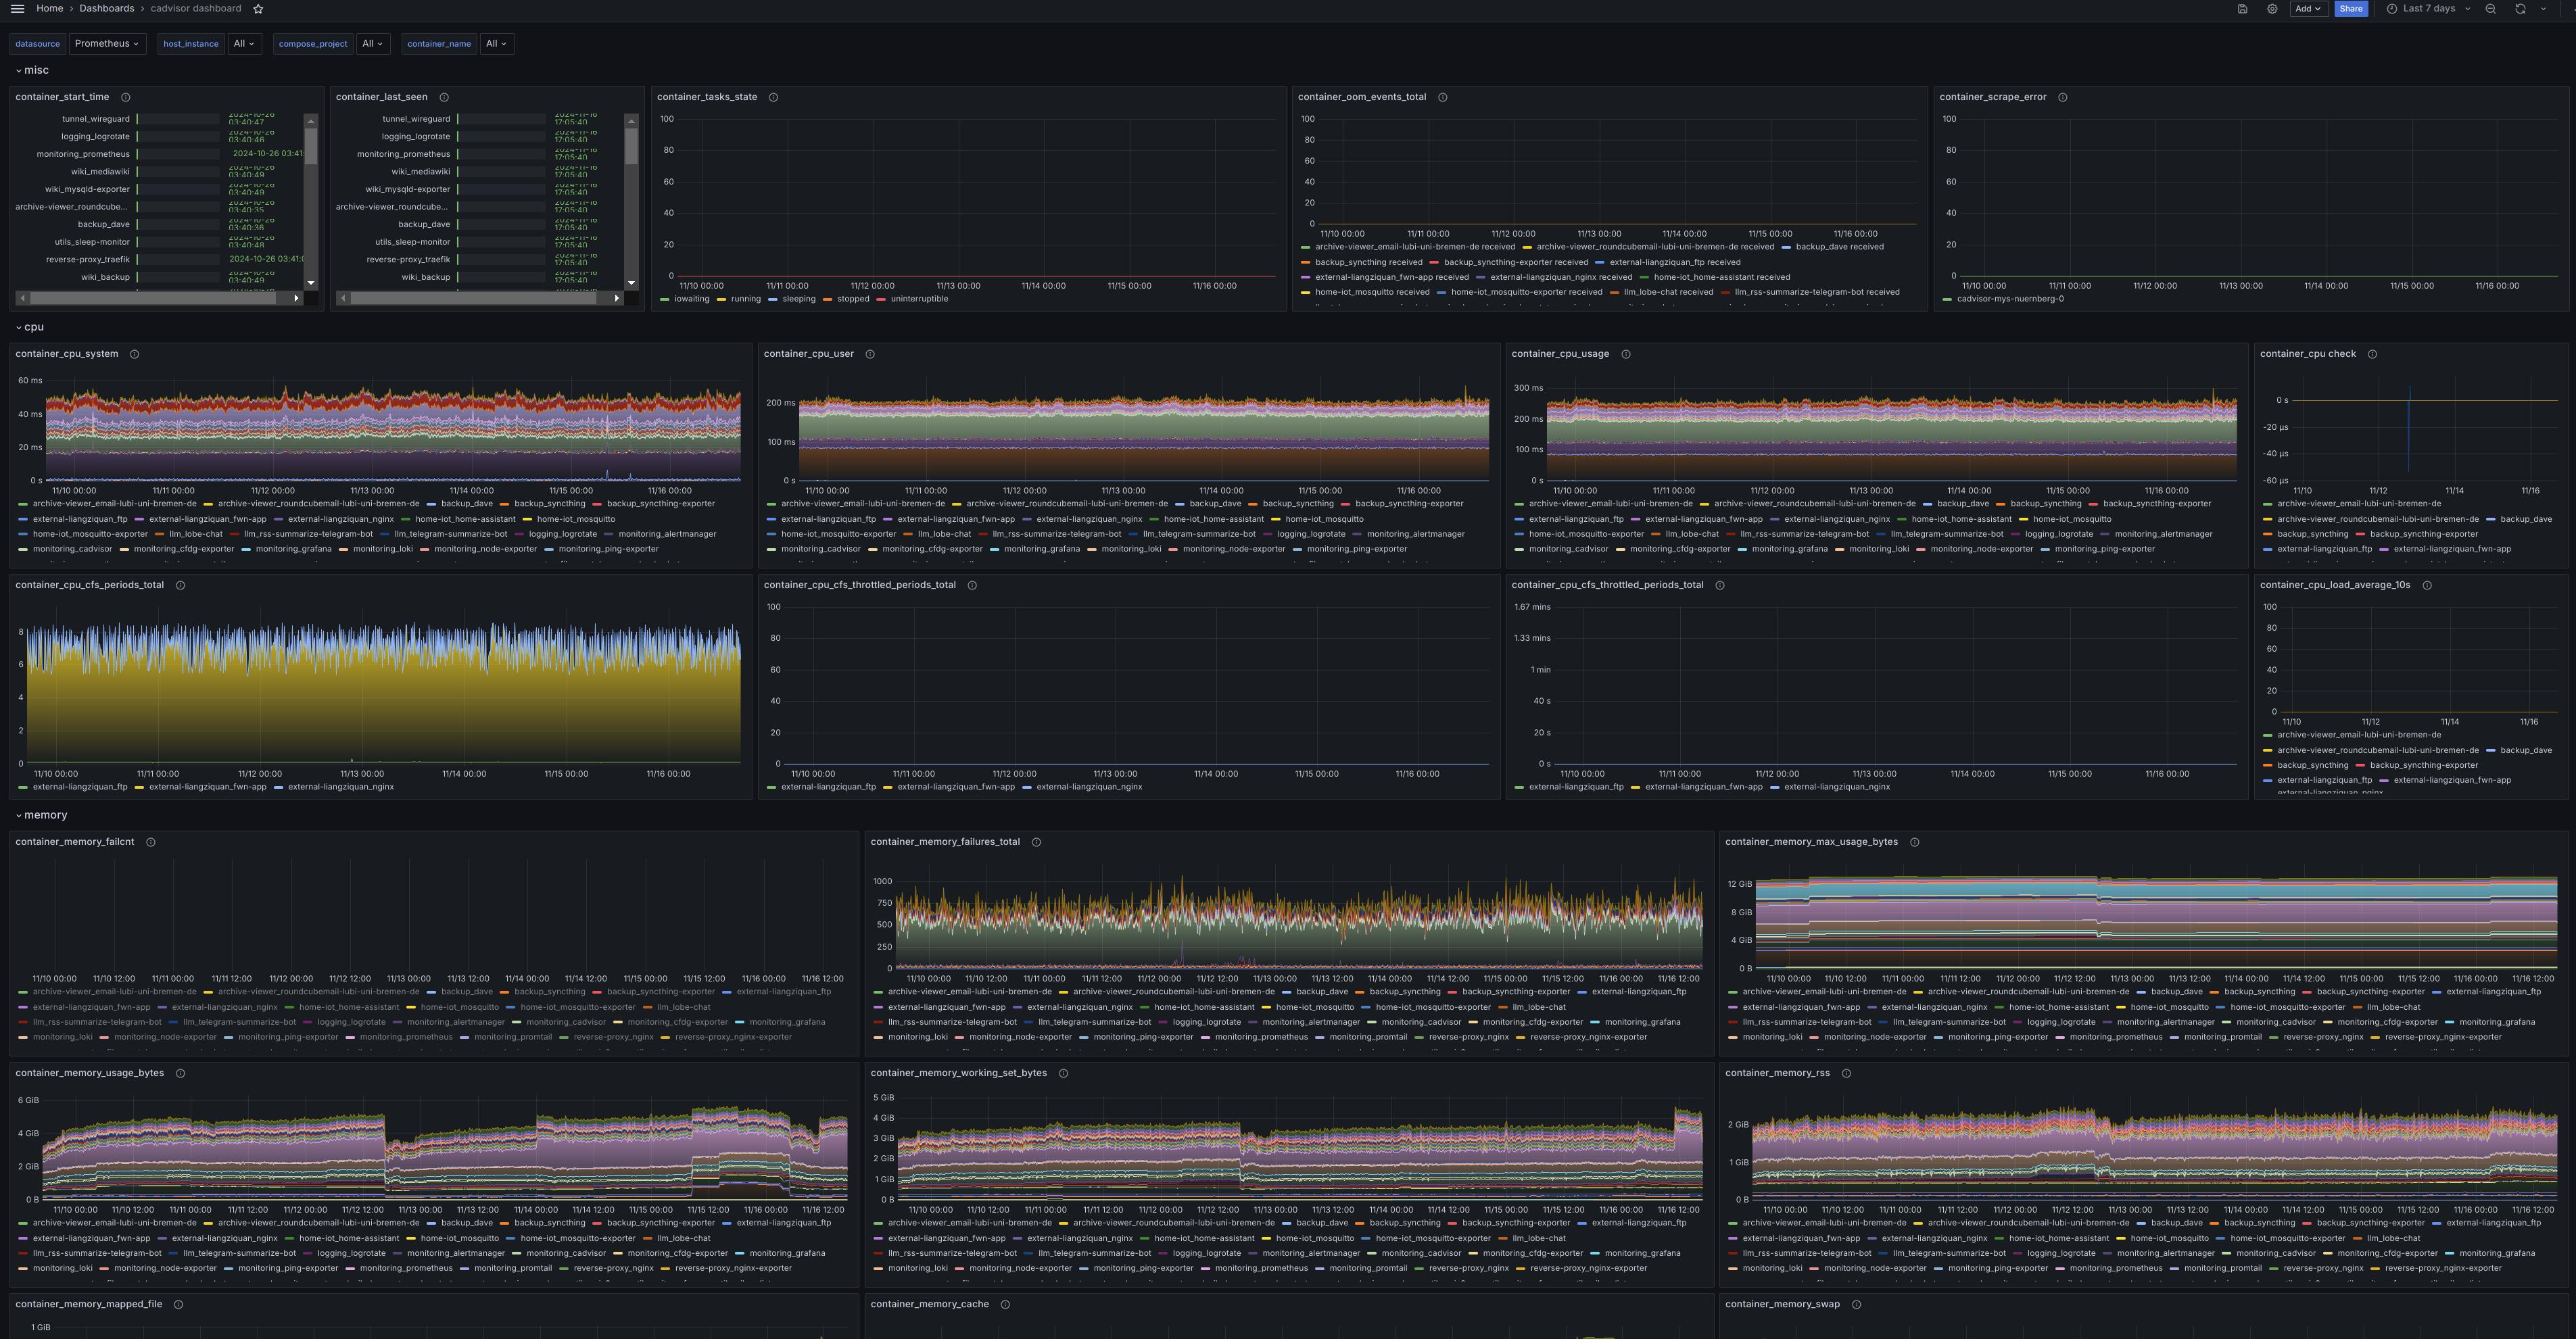The image size is (2576, 1339).
Task: Open dashboard settings gear
Action: tap(2272, 9)
